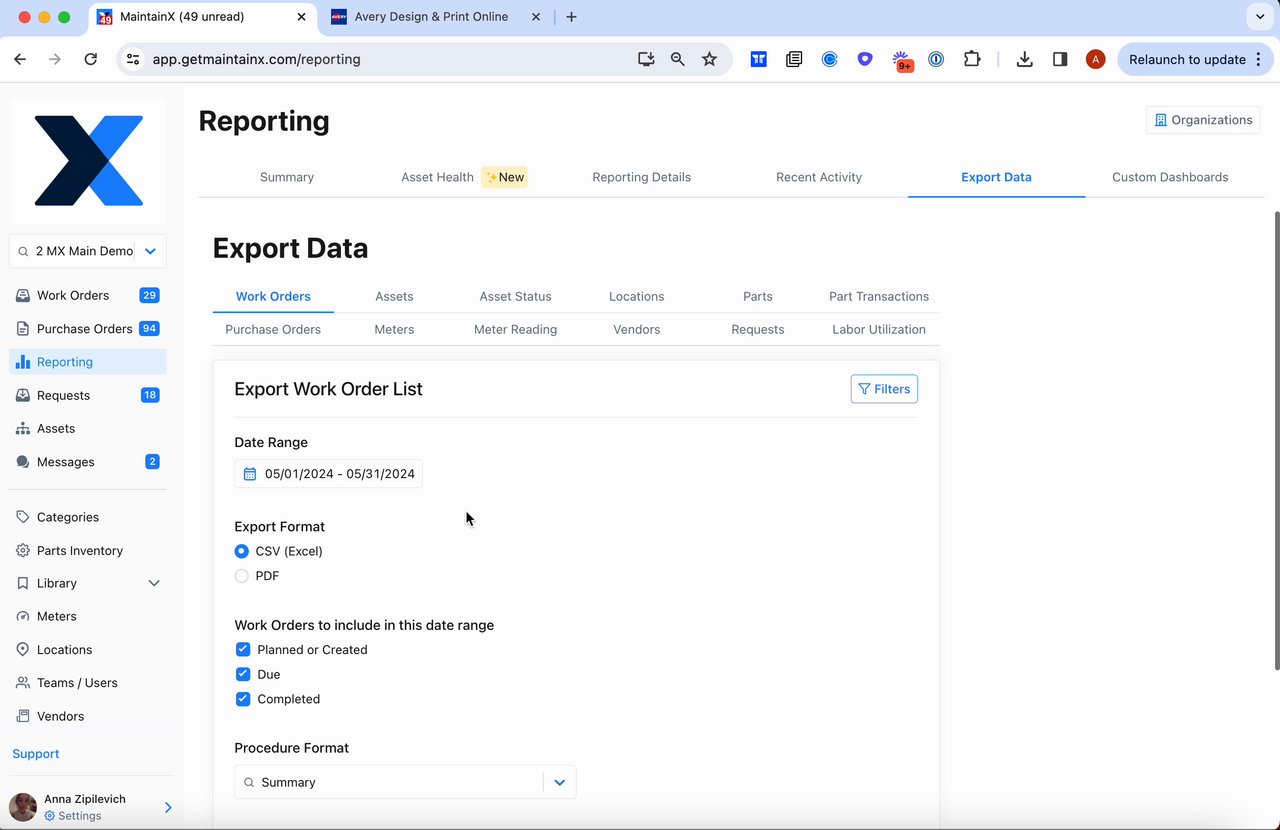Image resolution: width=1280 pixels, height=830 pixels.
Task: Open the Procedure Format dropdown arrow
Action: click(560, 782)
